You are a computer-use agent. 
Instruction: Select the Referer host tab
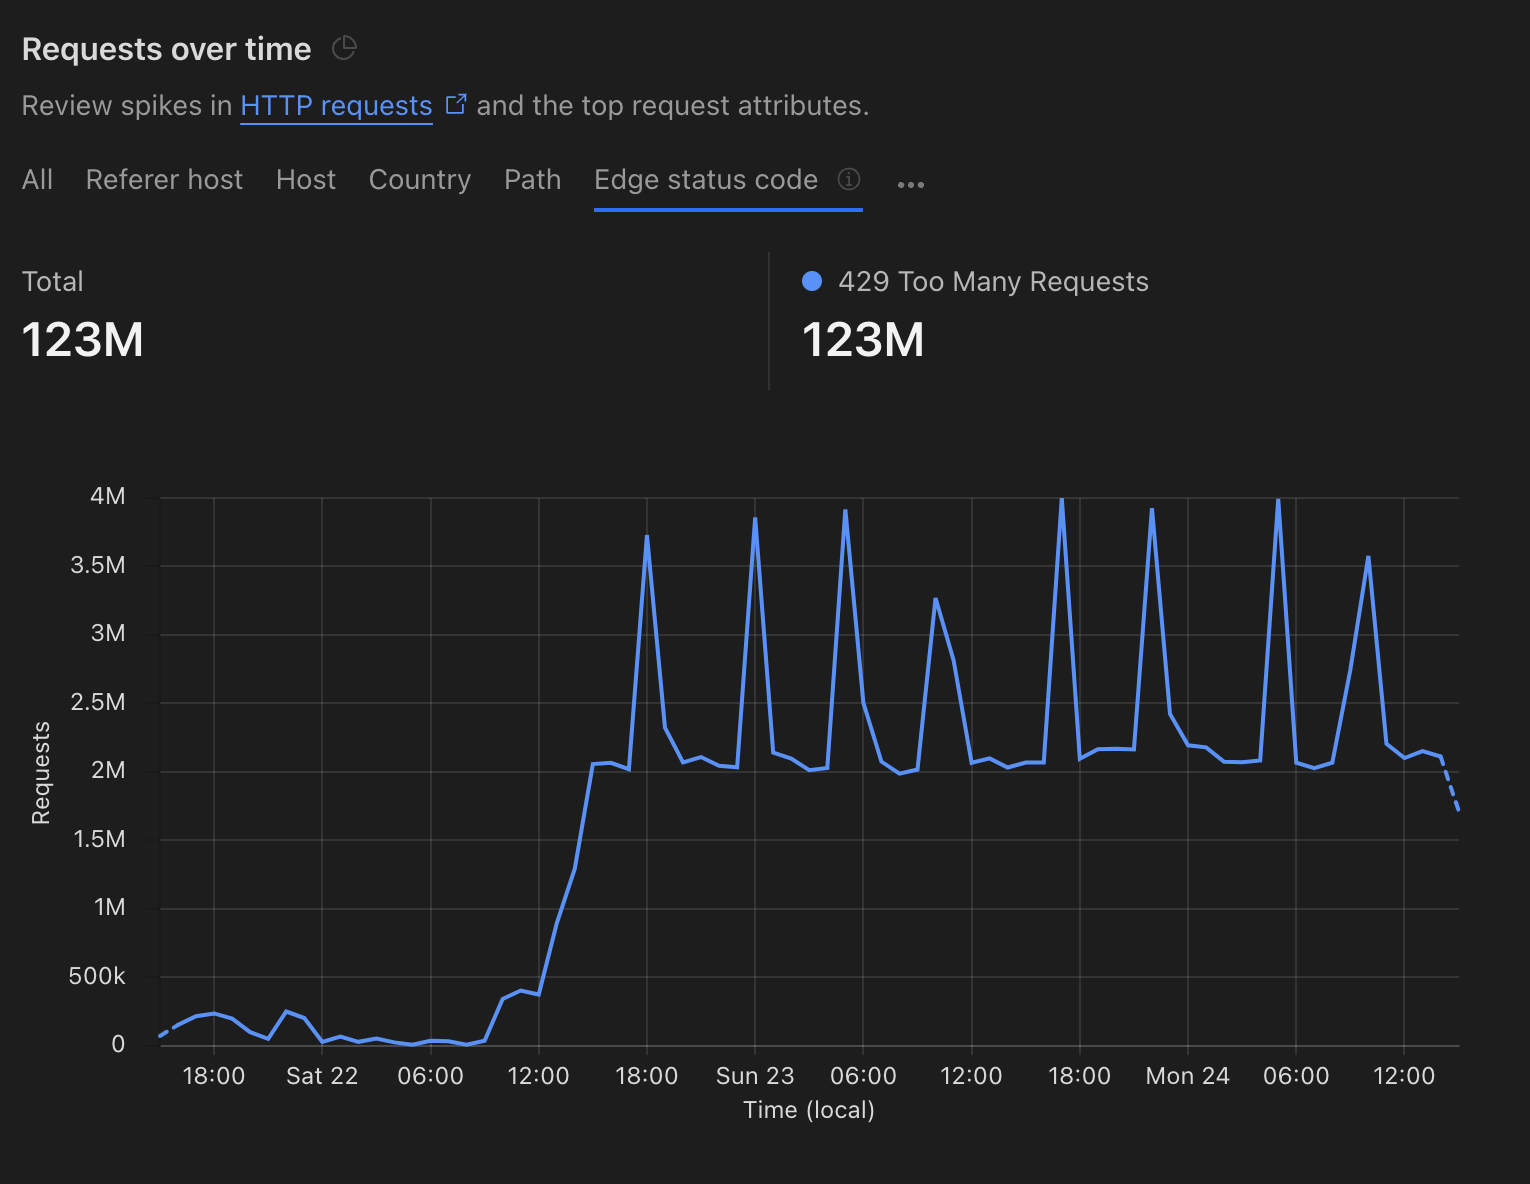tap(164, 180)
